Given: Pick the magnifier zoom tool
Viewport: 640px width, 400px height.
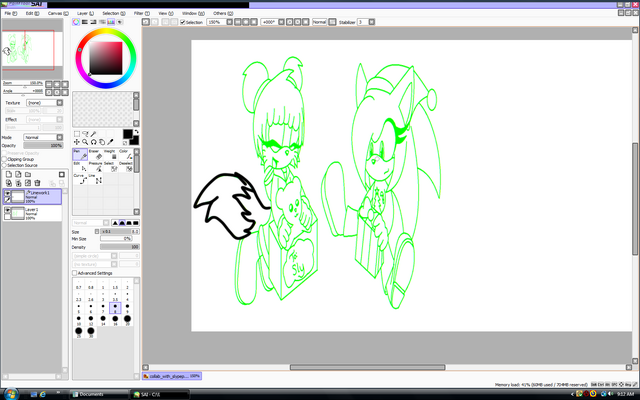Looking at the screenshot, I should coord(85,142).
